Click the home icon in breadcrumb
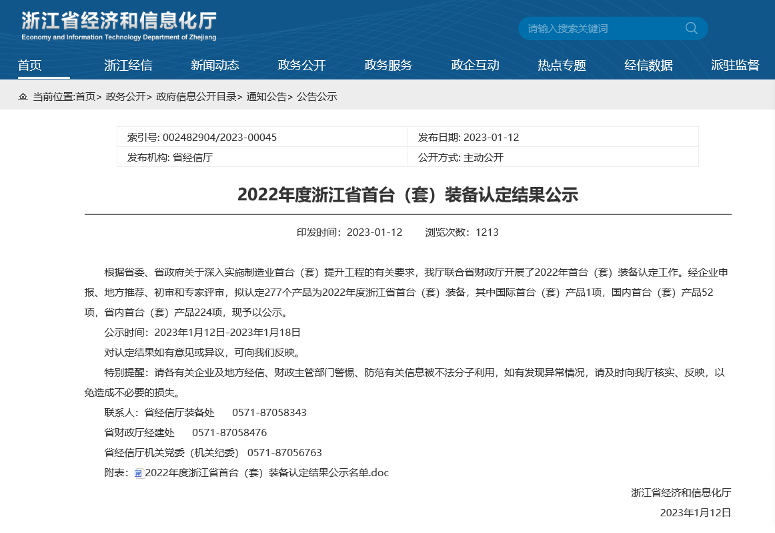 tap(23, 97)
